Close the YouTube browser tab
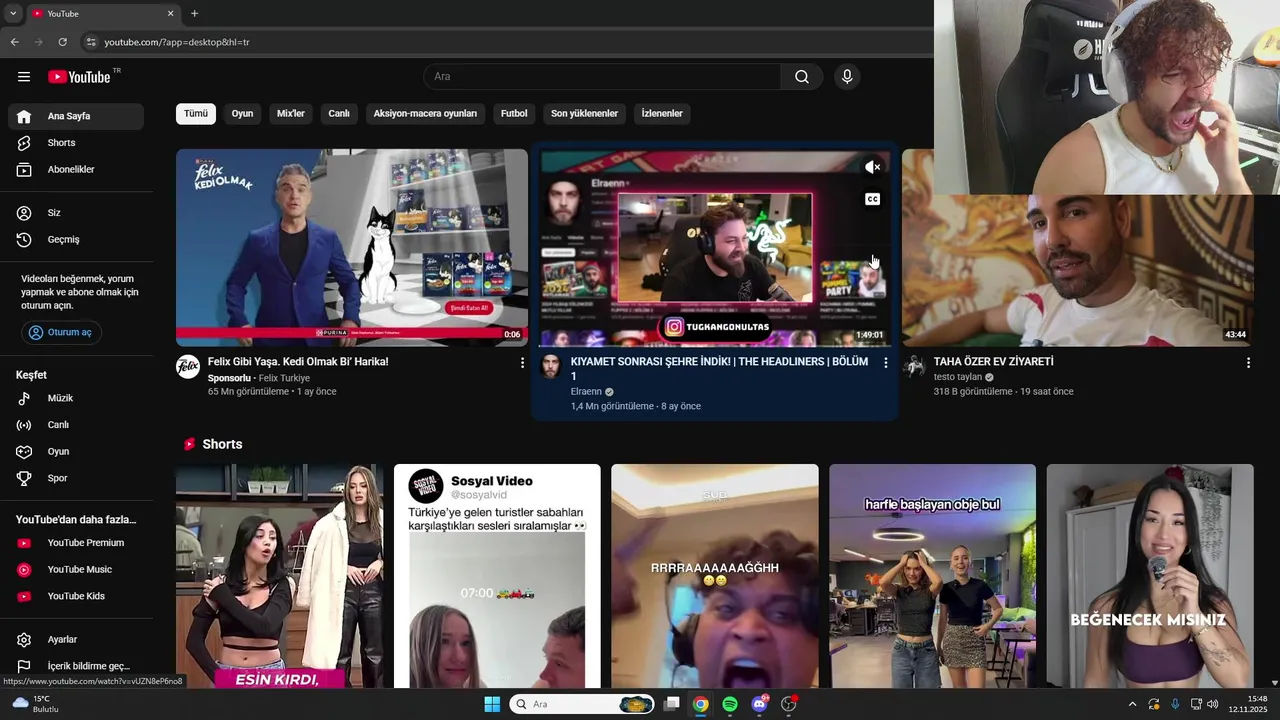The width and height of the screenshot is (1280, 720). point(170,14)
